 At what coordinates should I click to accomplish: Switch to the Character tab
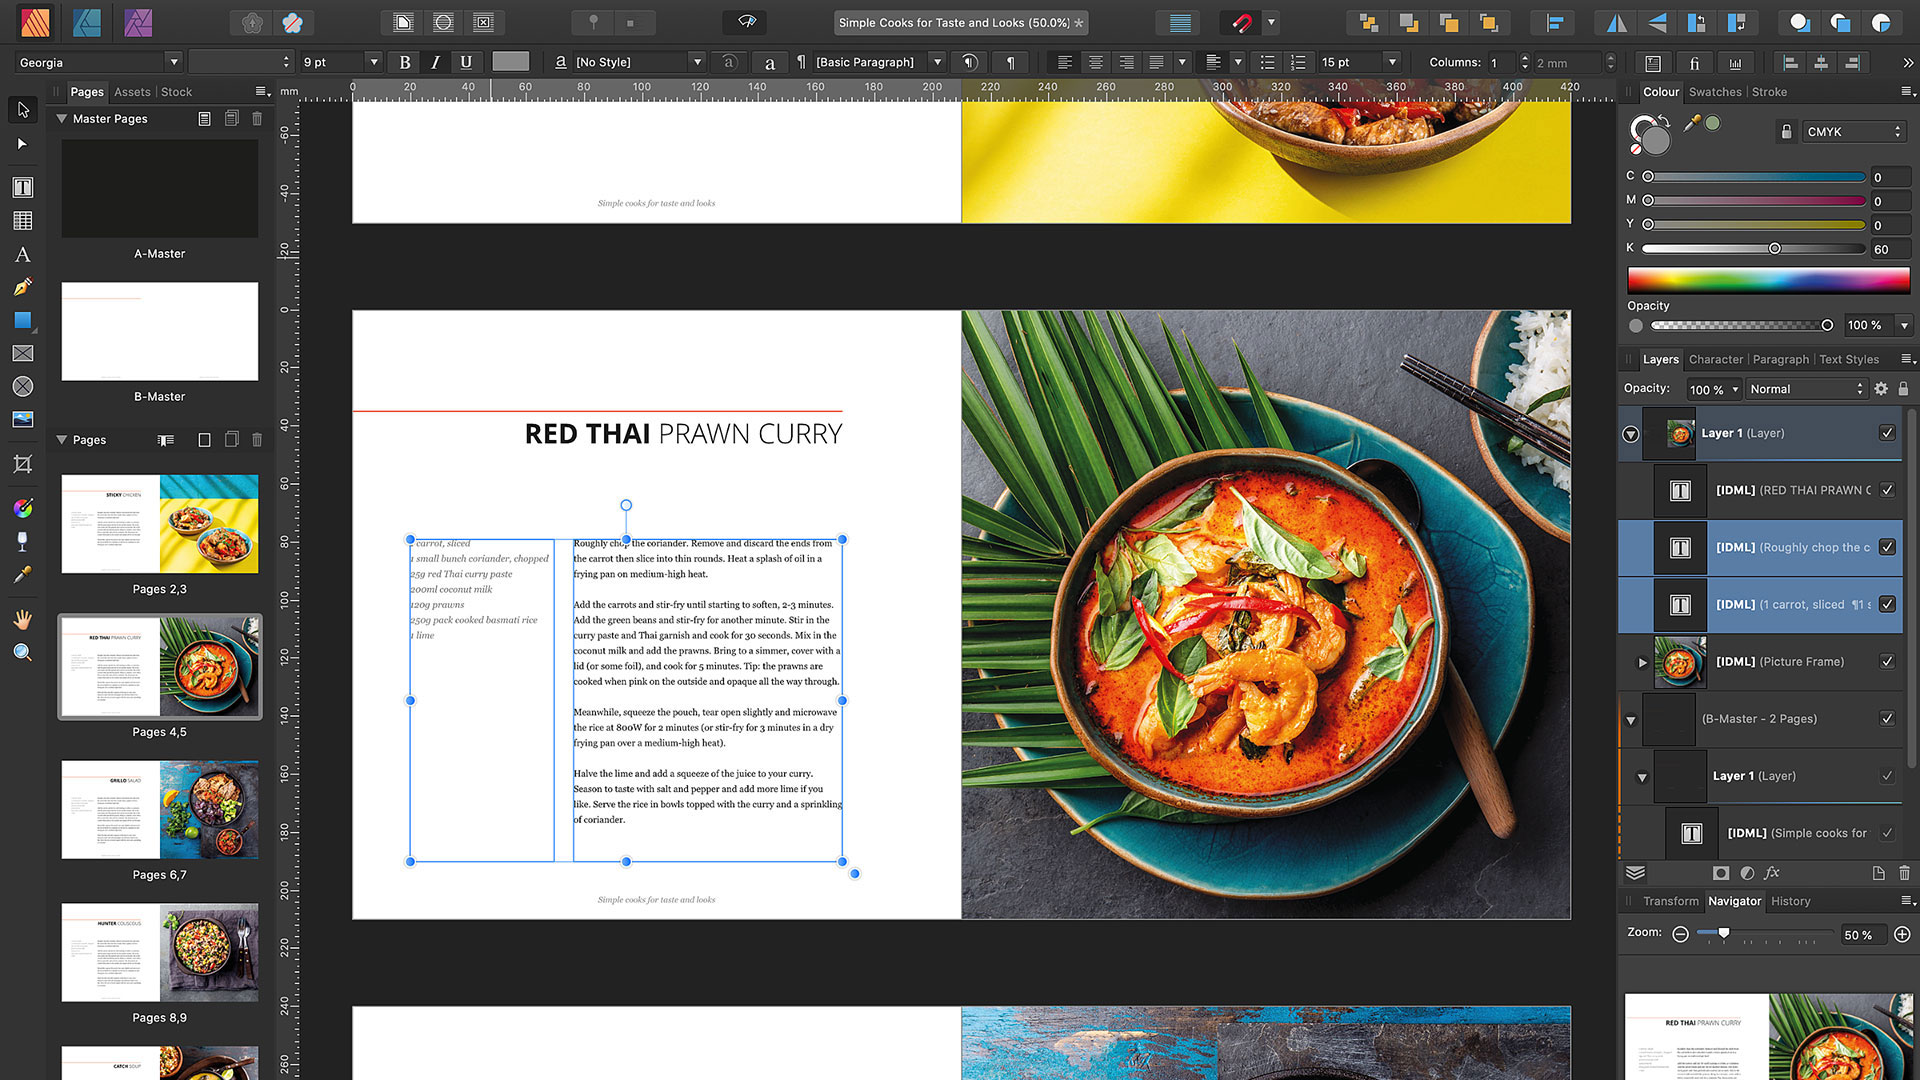pos(1716,357)
